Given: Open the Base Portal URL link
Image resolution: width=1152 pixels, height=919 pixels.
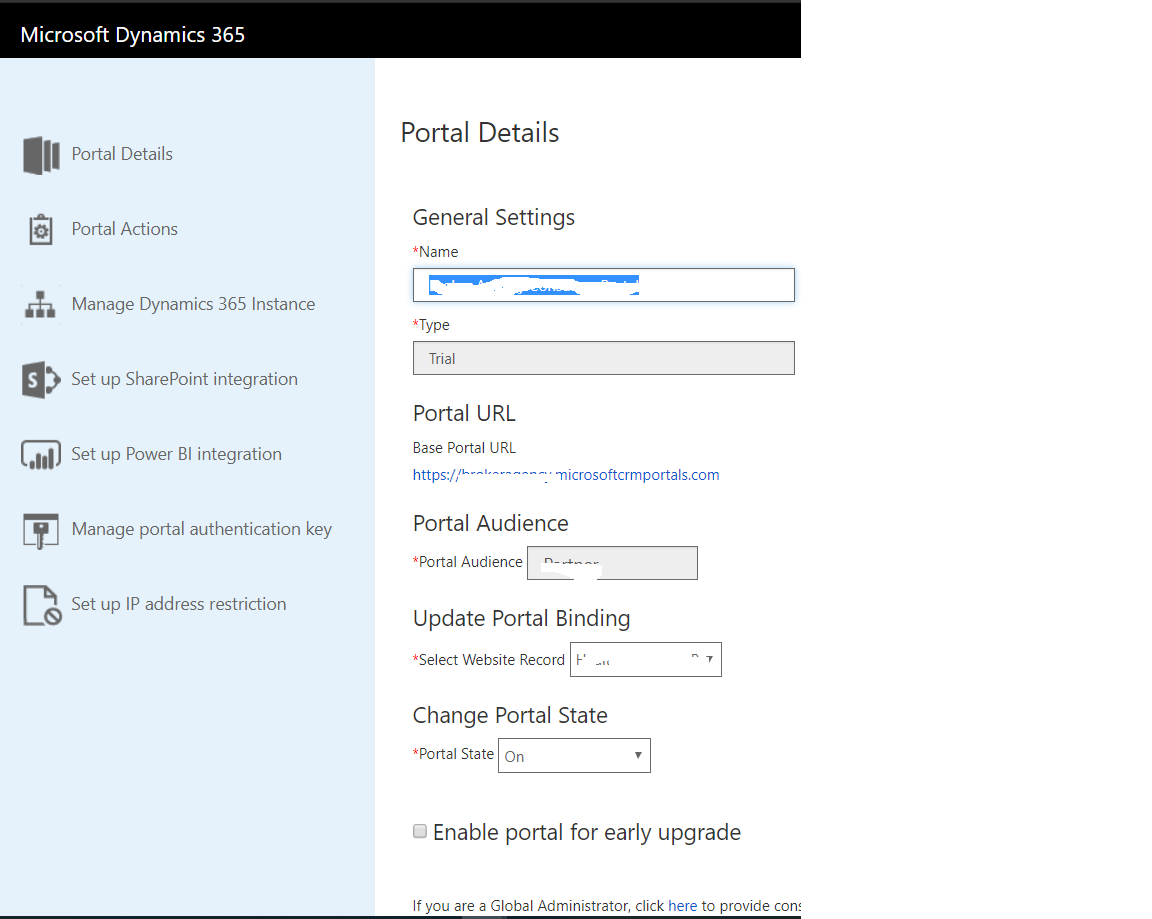Looking at the screenshot, I should tap(566, 475).
